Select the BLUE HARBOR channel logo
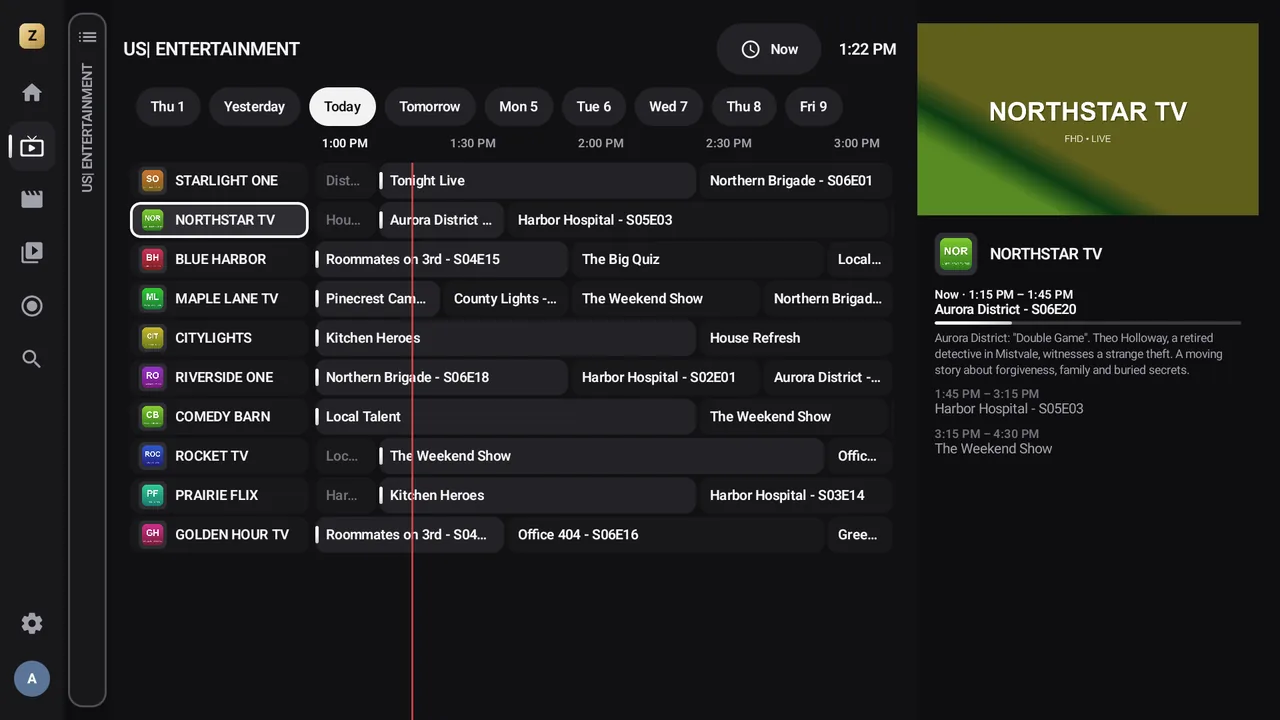 (152, 259)
